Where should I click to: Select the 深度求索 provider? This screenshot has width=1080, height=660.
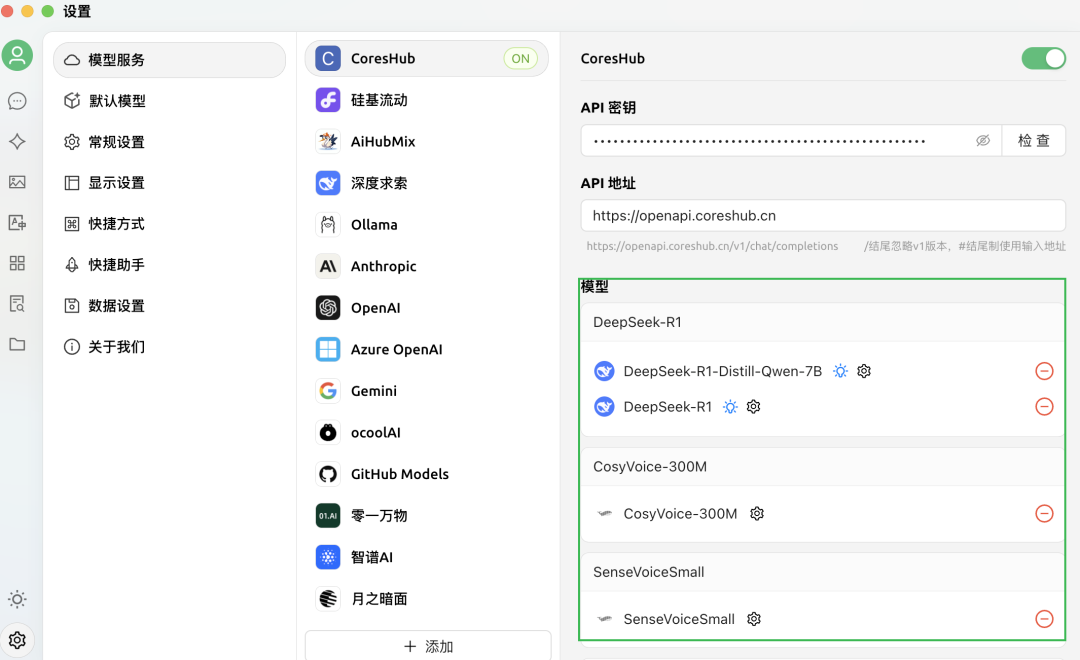[426, 183]
